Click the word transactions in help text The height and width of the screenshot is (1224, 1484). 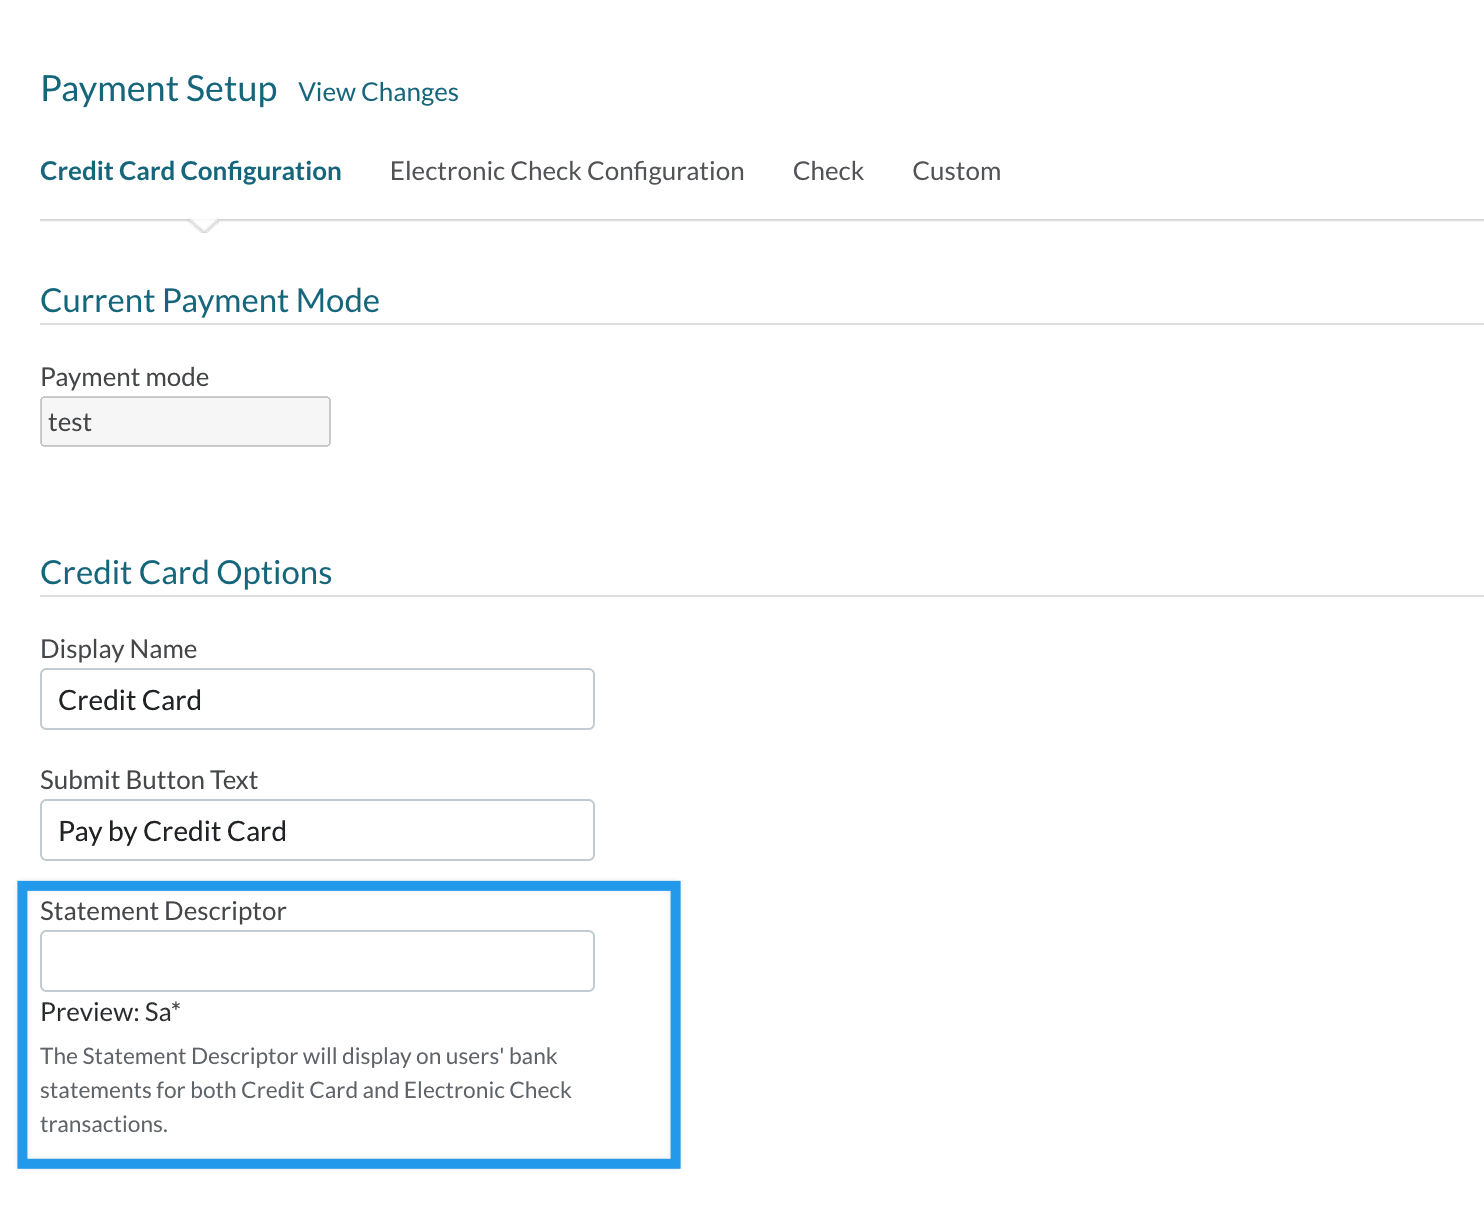pos(104,1124)
